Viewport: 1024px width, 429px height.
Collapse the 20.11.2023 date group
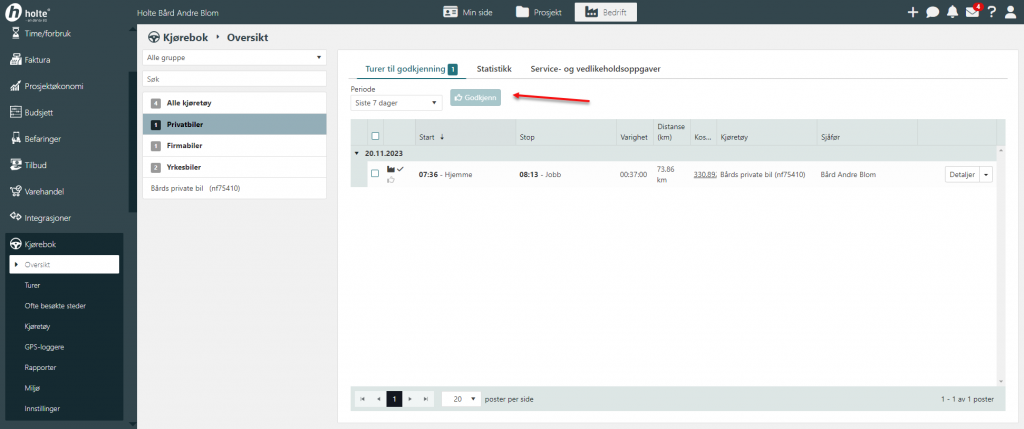(x=358, y=153)
